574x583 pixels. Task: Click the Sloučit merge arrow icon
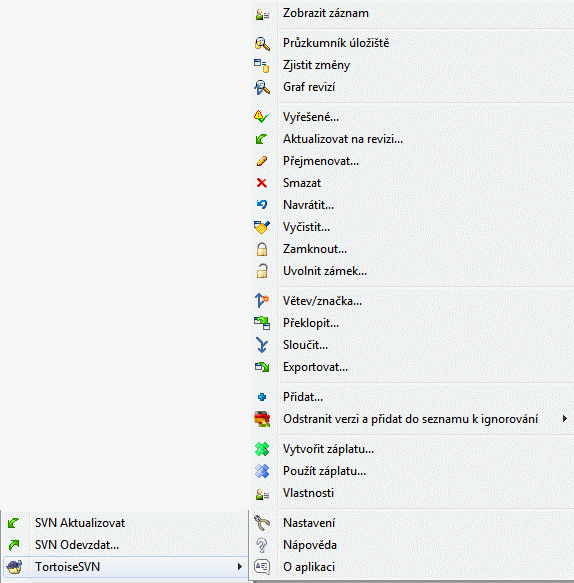pos(262,345)
